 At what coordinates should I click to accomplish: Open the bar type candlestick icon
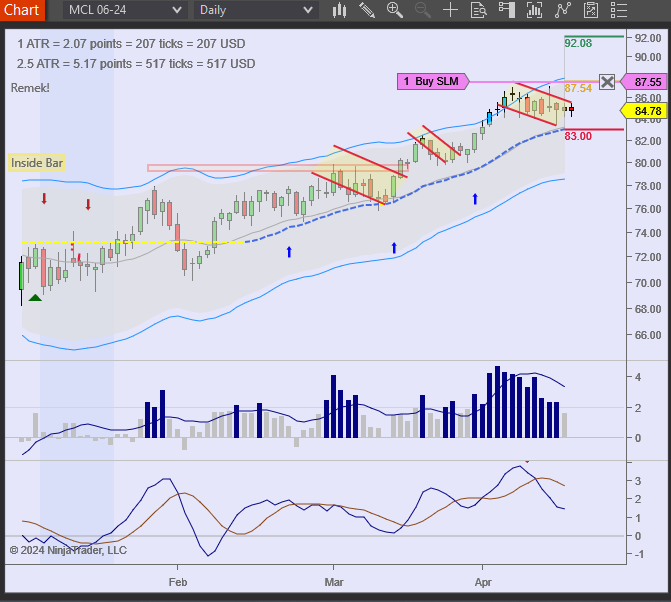pyautogui.click(x=339, y=10)
